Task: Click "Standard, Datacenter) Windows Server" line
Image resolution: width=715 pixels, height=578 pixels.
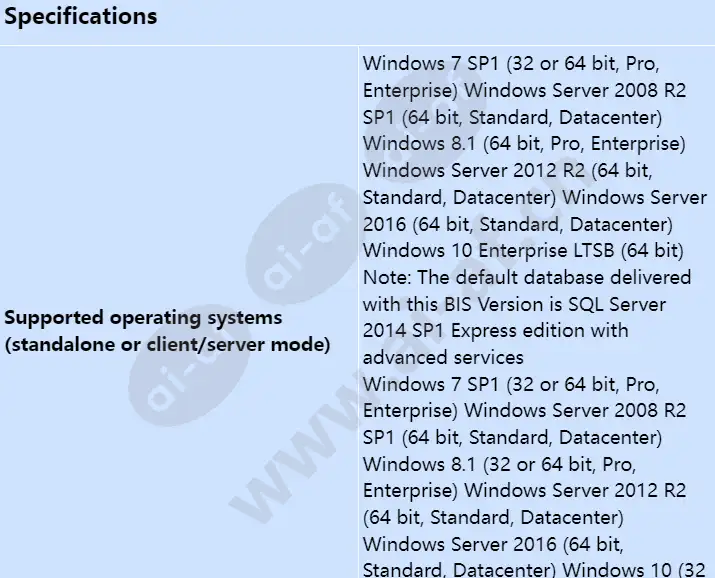Action: click(534, 196)
